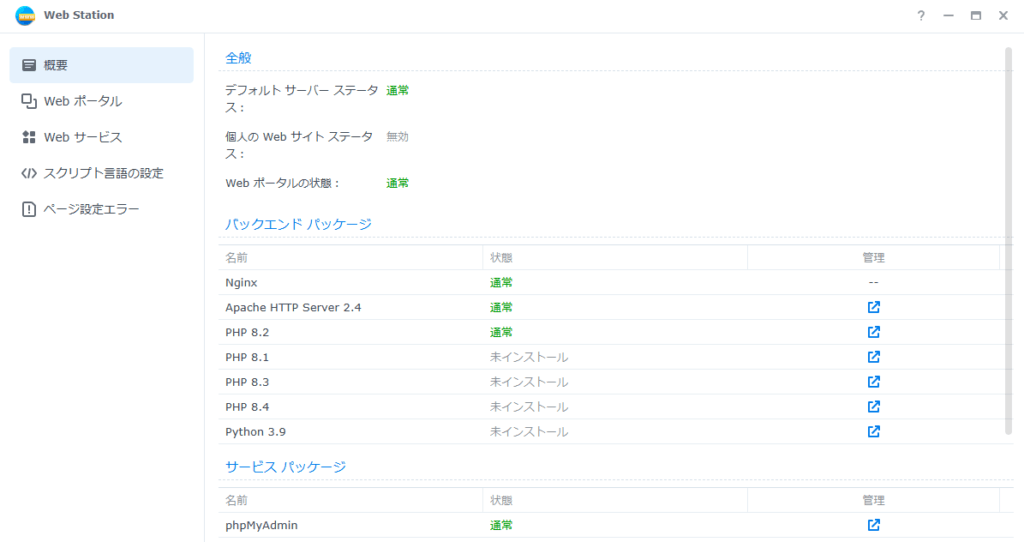The image size is (1024, 542).
Task: Select the PHP 8.1 name cell
Action: (247, 357)
